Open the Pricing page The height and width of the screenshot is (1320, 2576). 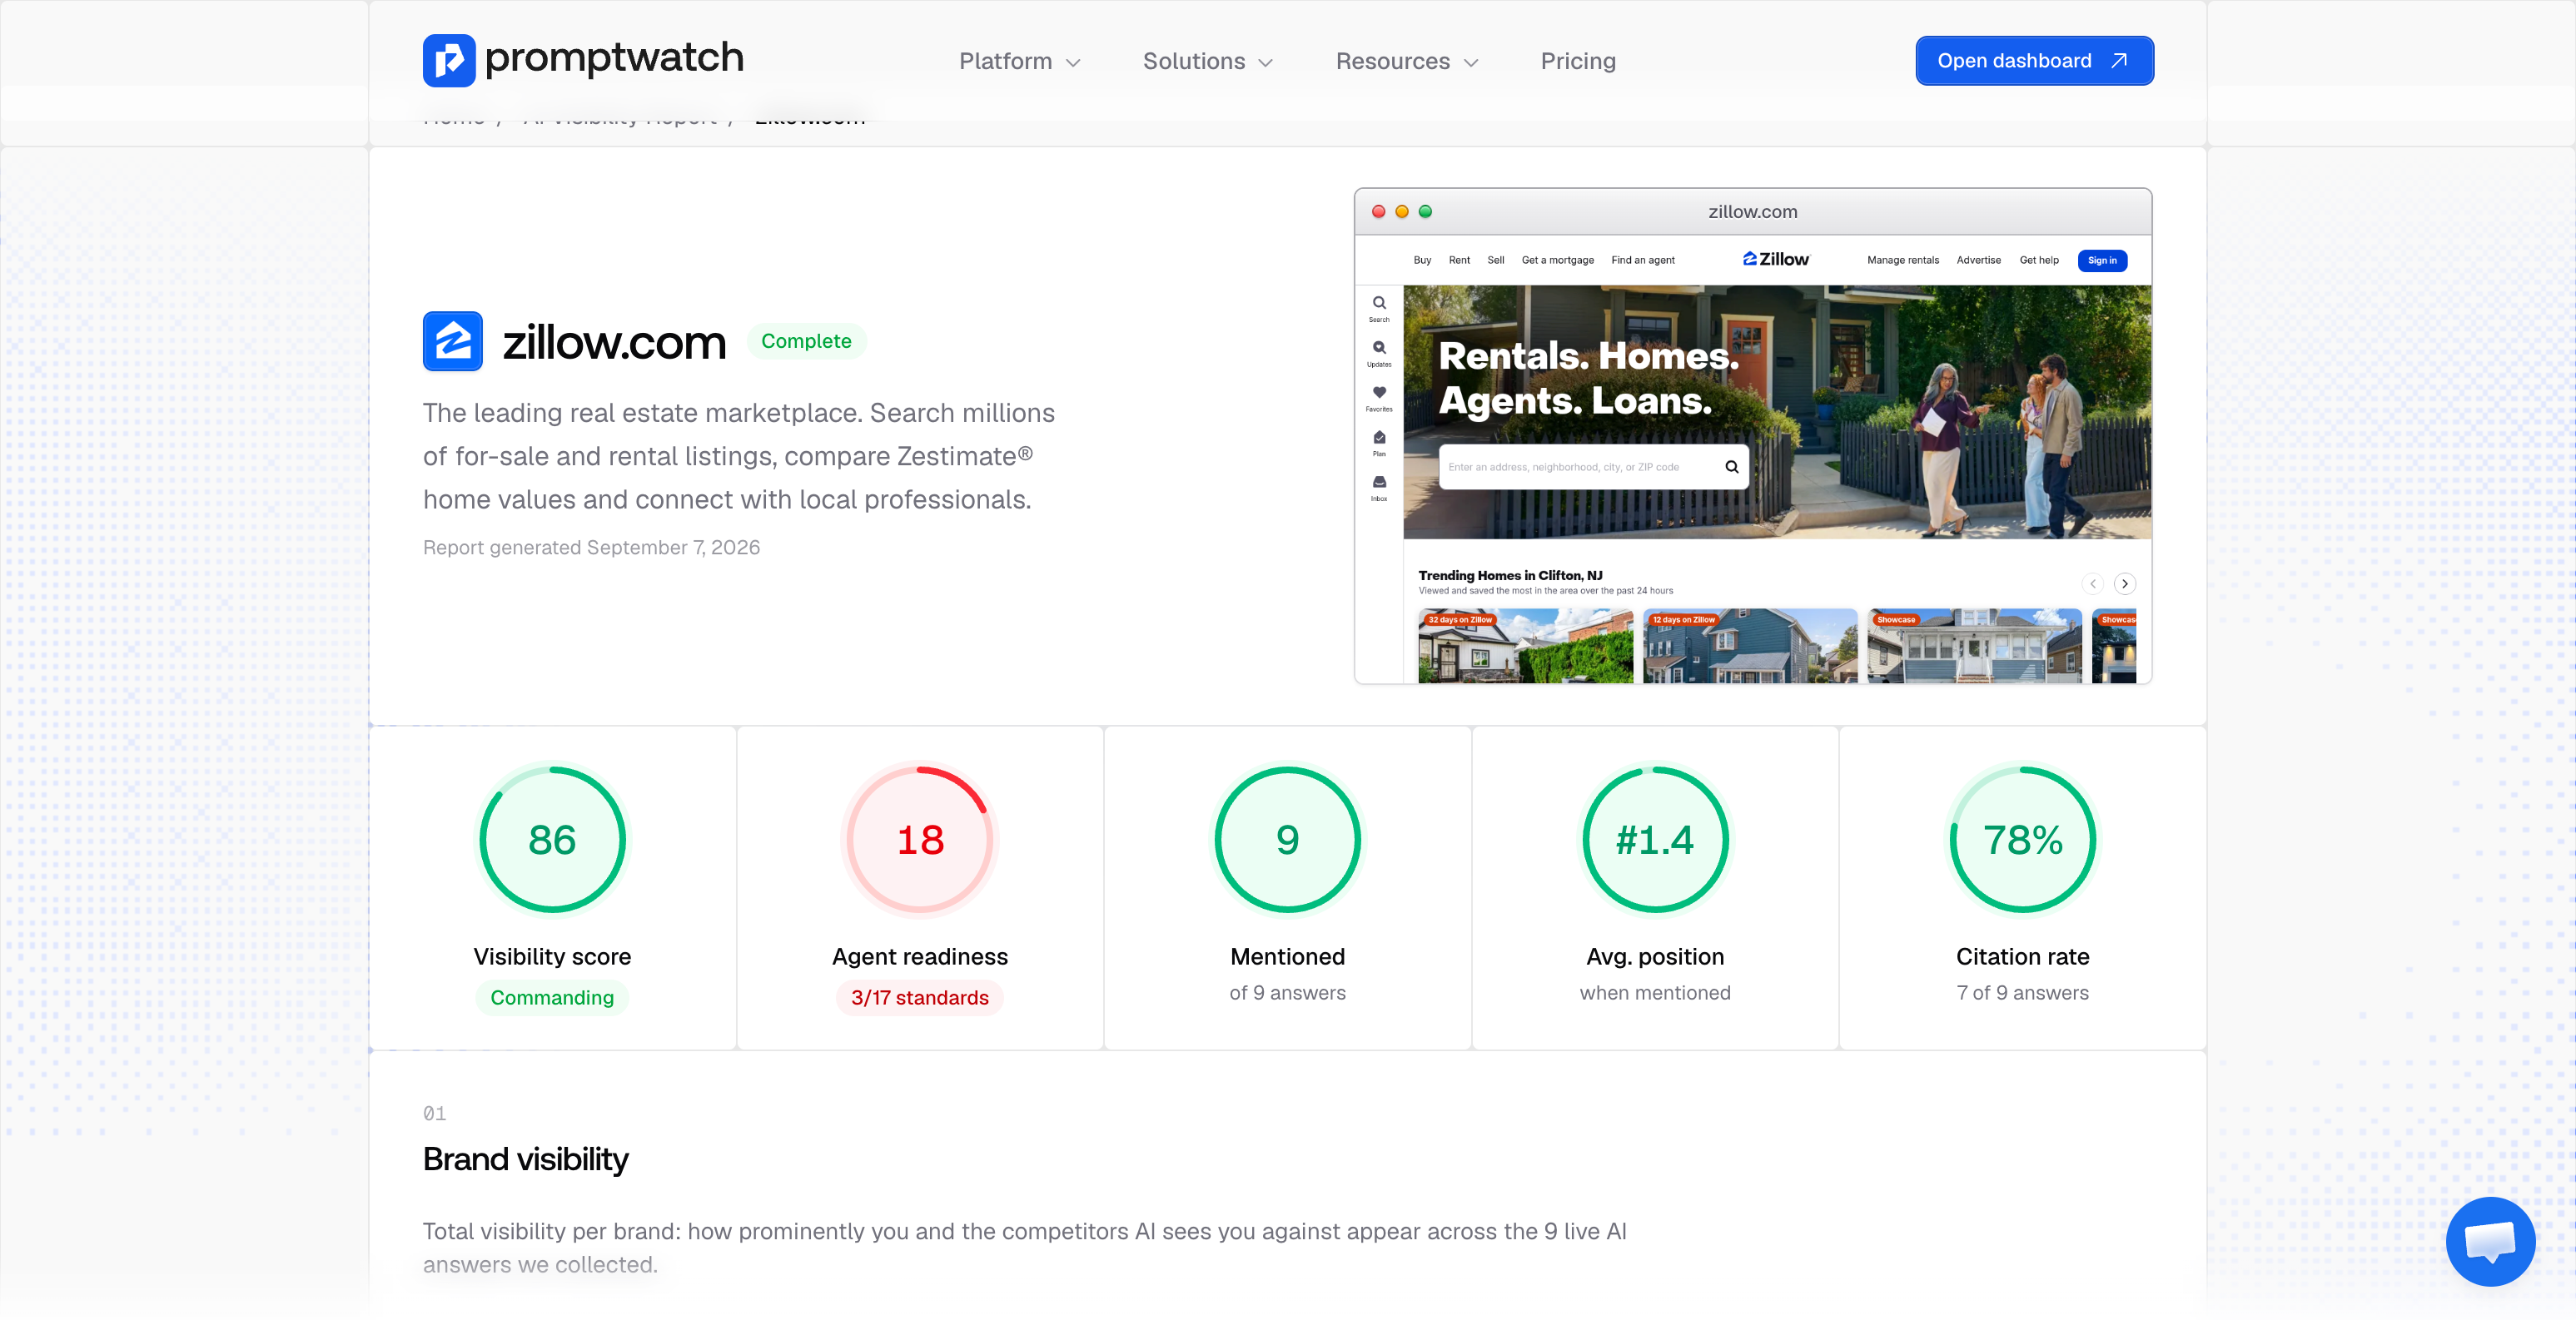click(x=1578, y=61)
